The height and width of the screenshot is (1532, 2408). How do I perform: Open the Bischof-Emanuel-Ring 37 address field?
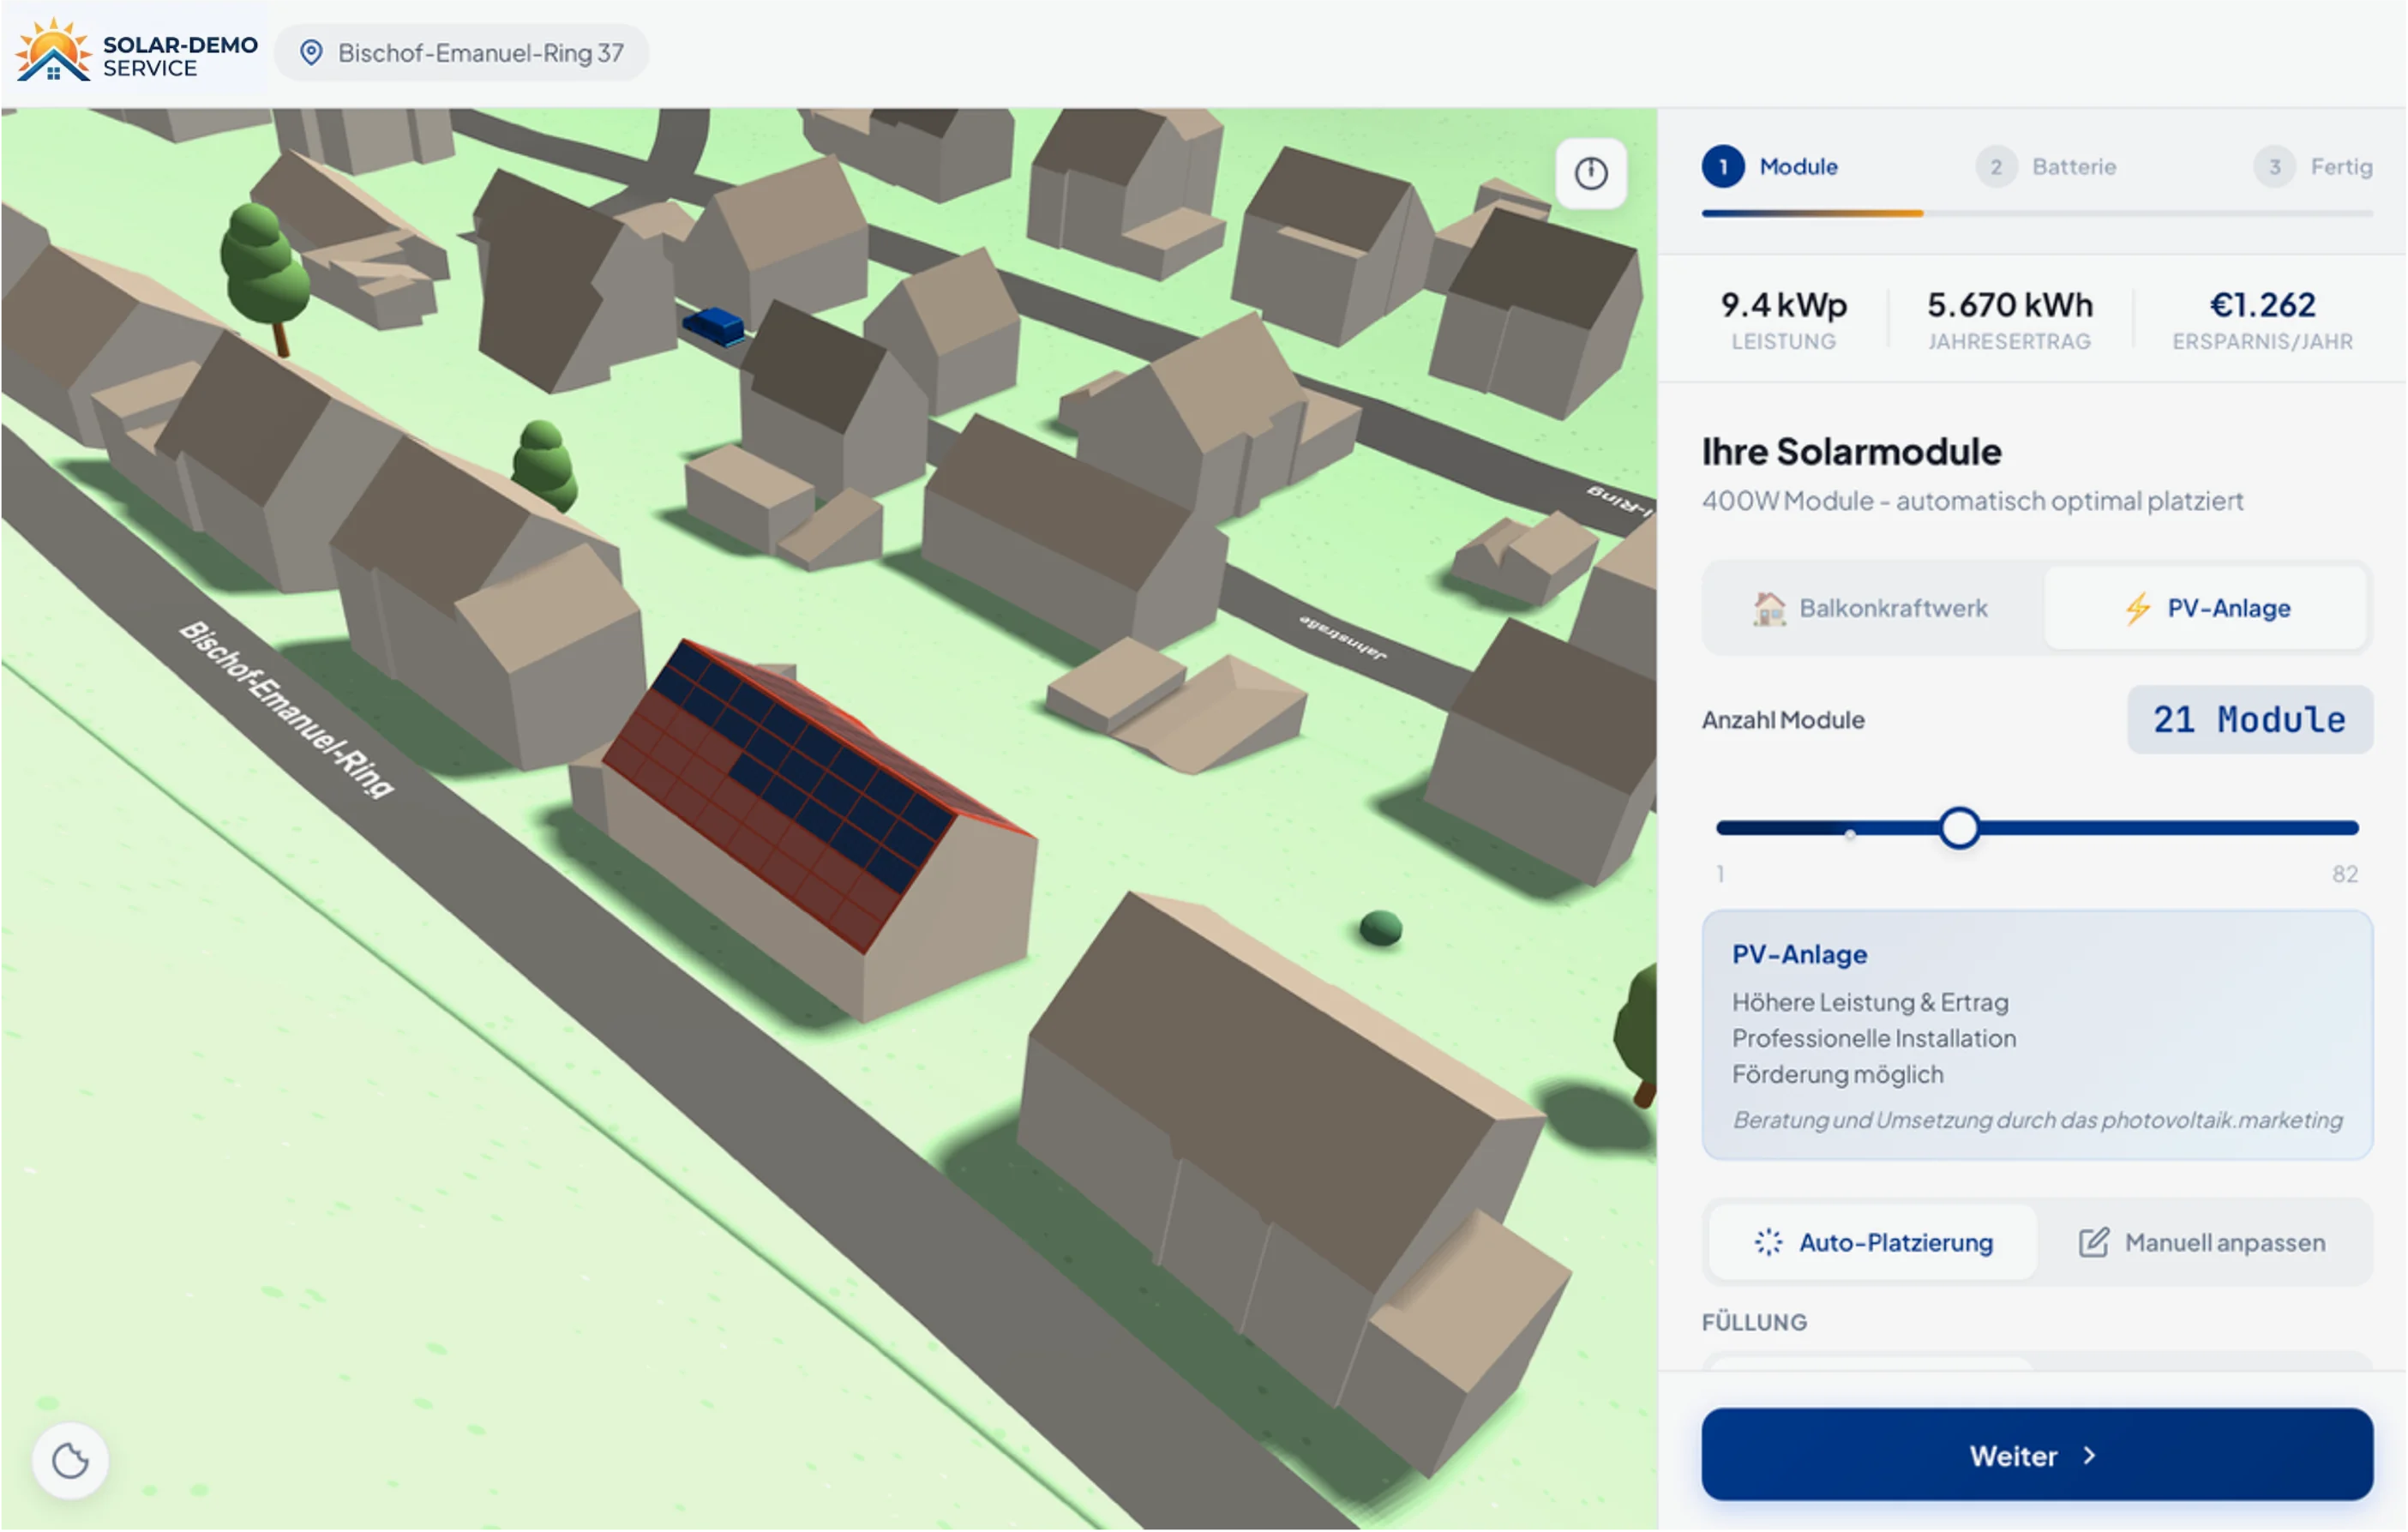pos(461,53)
